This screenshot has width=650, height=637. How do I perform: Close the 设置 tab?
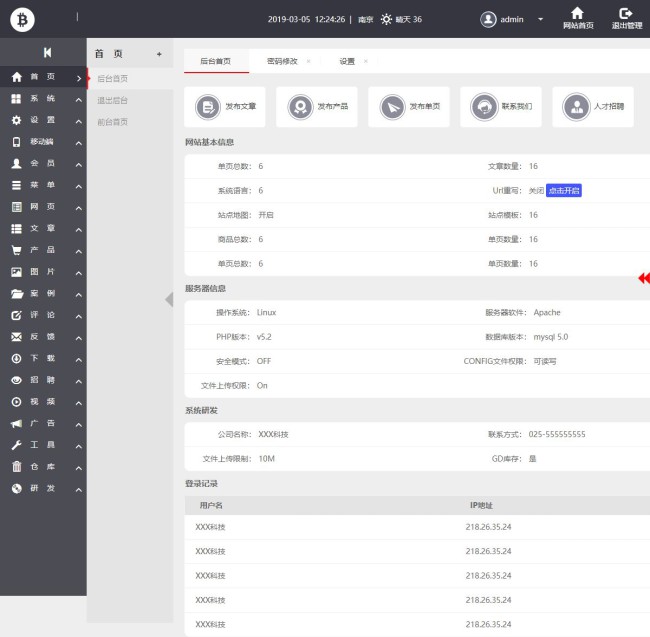tap(366, 61)
